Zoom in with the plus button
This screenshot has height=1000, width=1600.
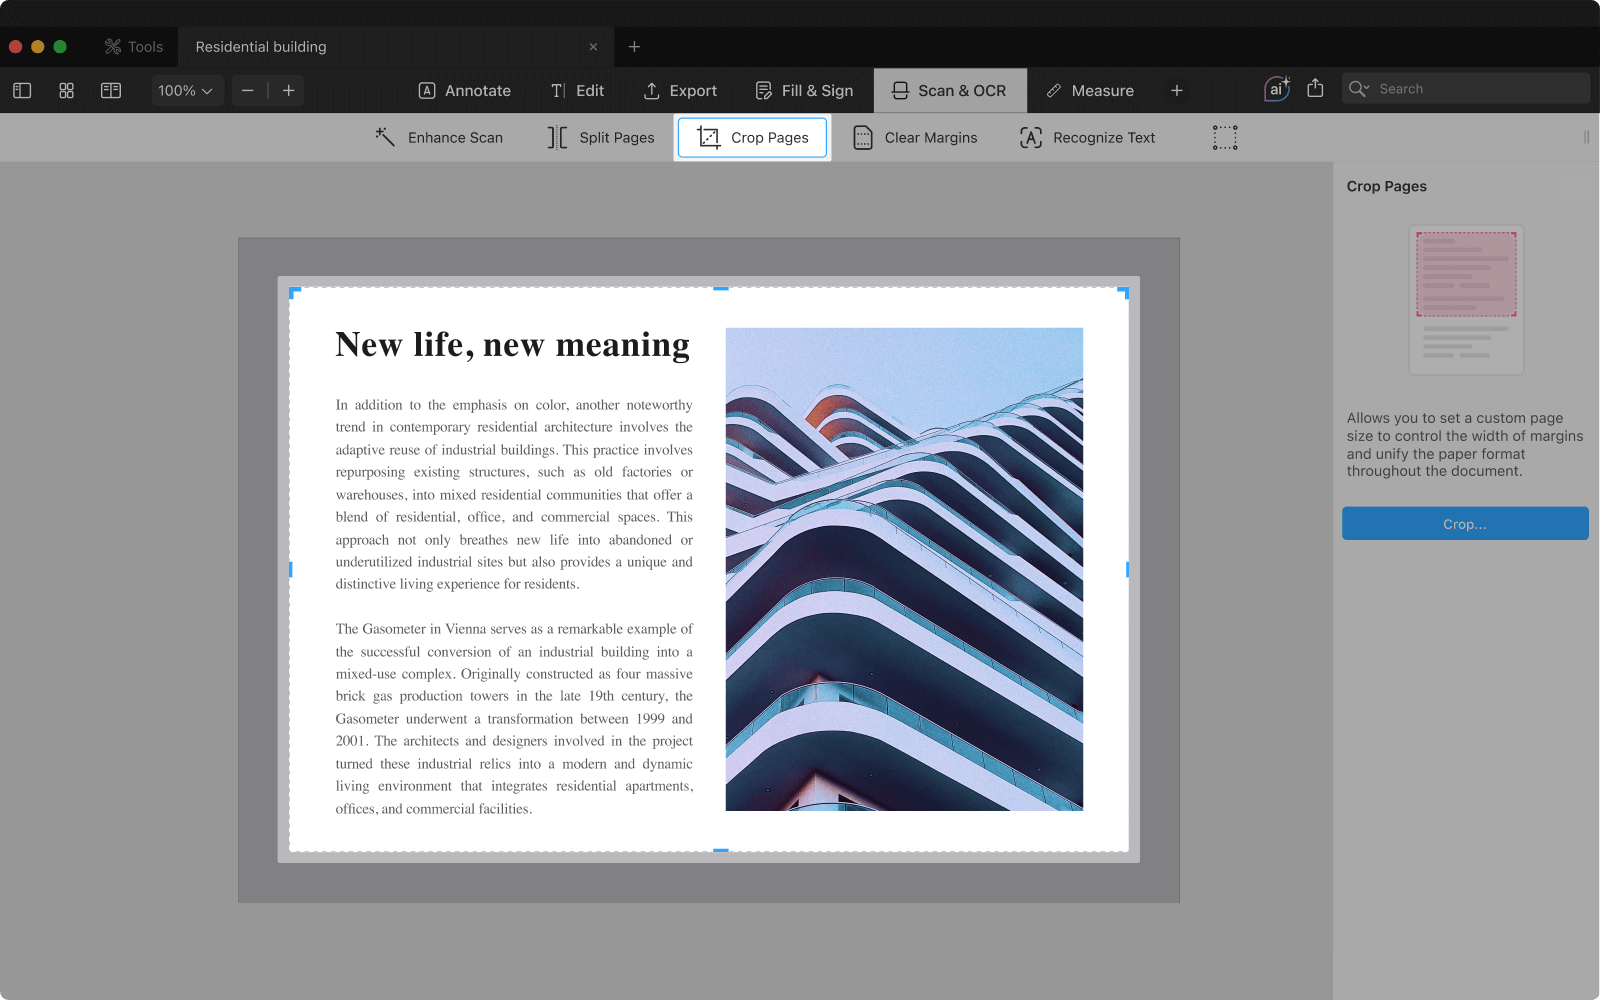pos(289,90)
